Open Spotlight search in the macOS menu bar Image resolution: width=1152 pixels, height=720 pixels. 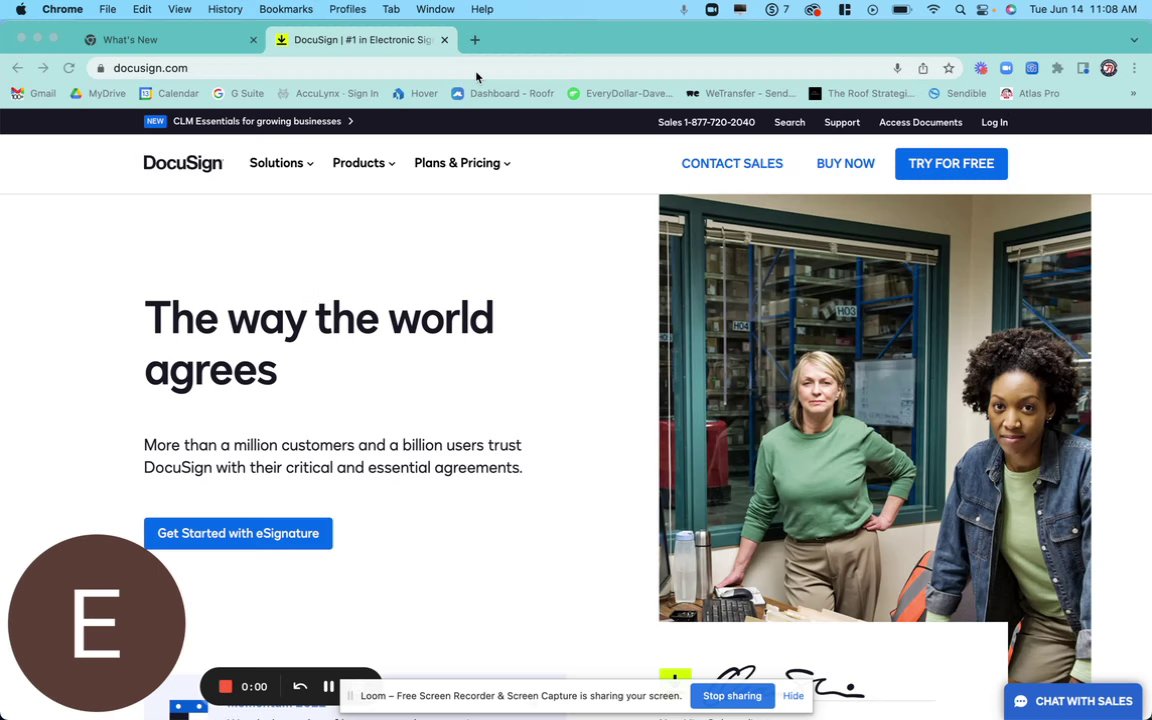pyautogui.click(x=960, y=10)
